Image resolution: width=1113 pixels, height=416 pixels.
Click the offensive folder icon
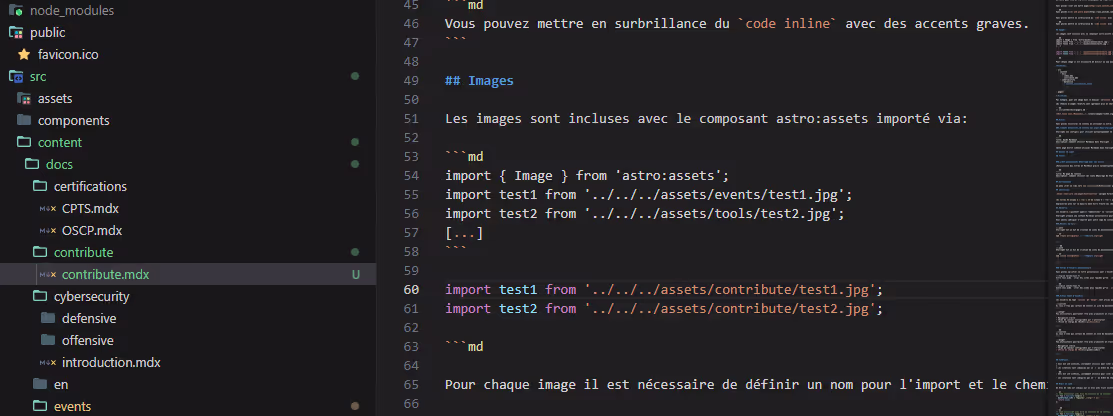tap(48, 340)
